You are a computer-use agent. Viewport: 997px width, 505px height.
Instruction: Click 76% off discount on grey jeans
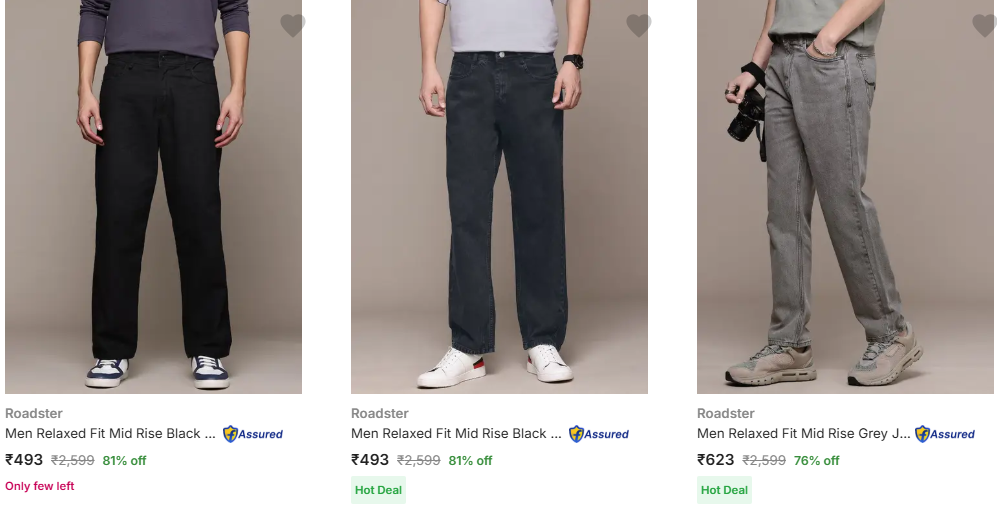[x=816, y=461]
